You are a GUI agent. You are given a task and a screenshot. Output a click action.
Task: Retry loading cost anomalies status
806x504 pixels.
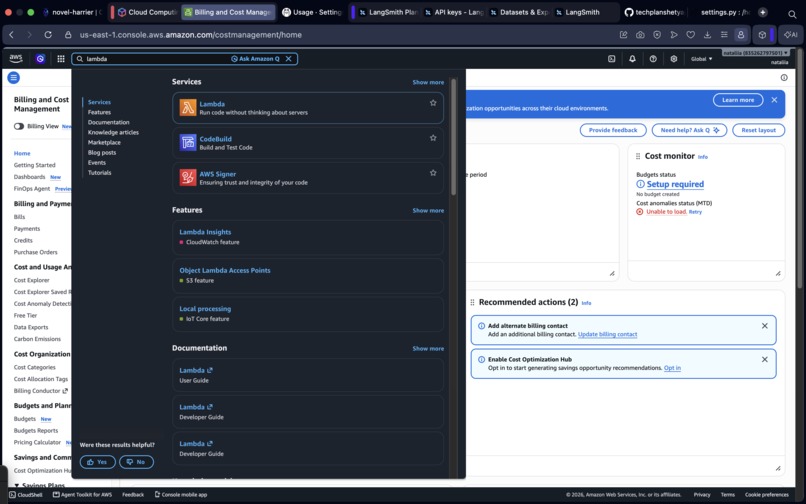pyautogui.click(x=695, y=212)
